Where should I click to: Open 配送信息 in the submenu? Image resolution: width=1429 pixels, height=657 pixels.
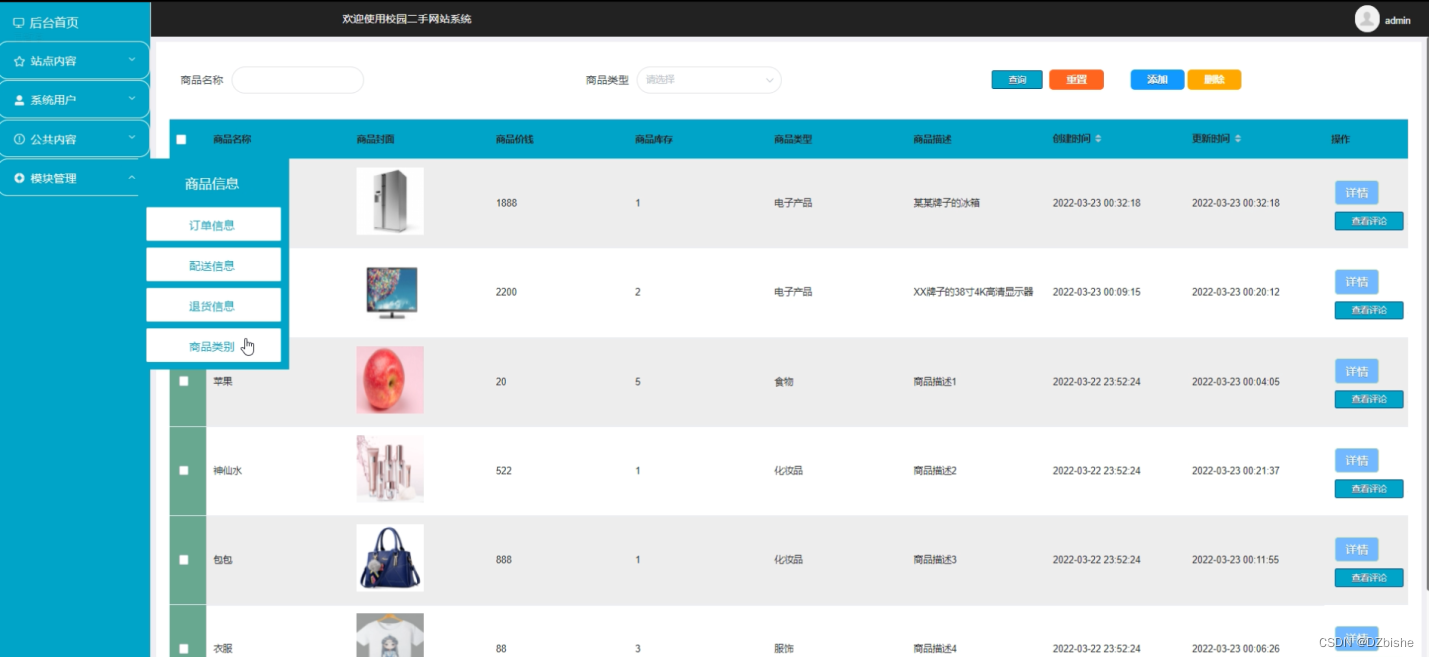(213, 265)
